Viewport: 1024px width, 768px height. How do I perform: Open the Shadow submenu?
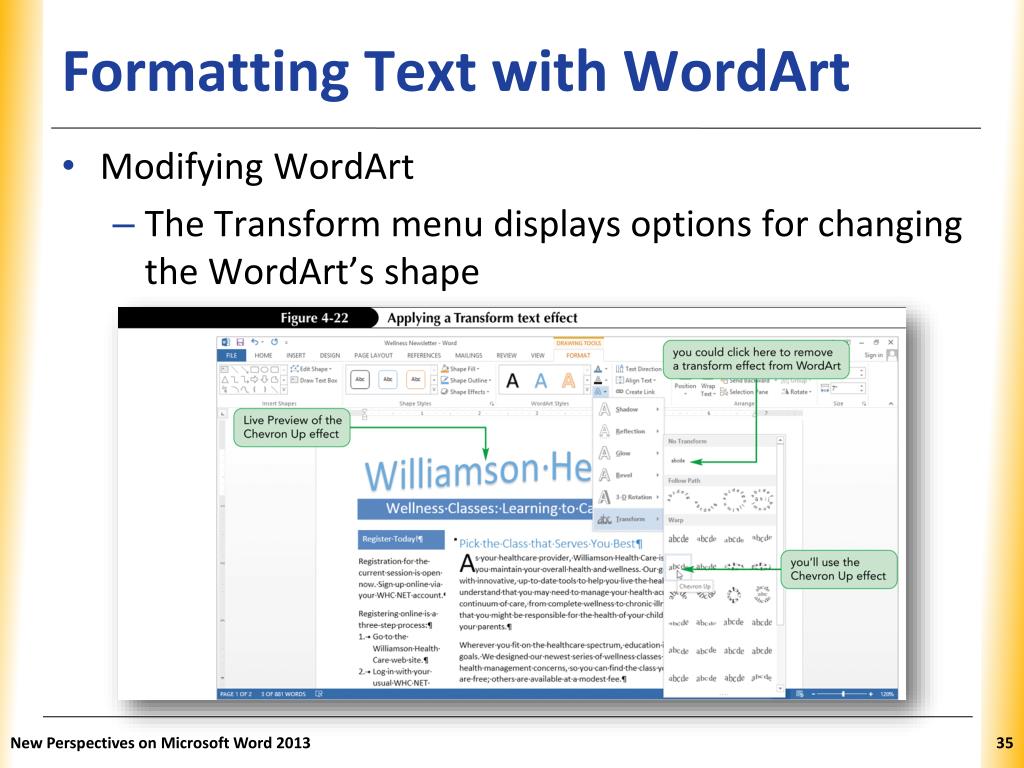pos(628,409)
